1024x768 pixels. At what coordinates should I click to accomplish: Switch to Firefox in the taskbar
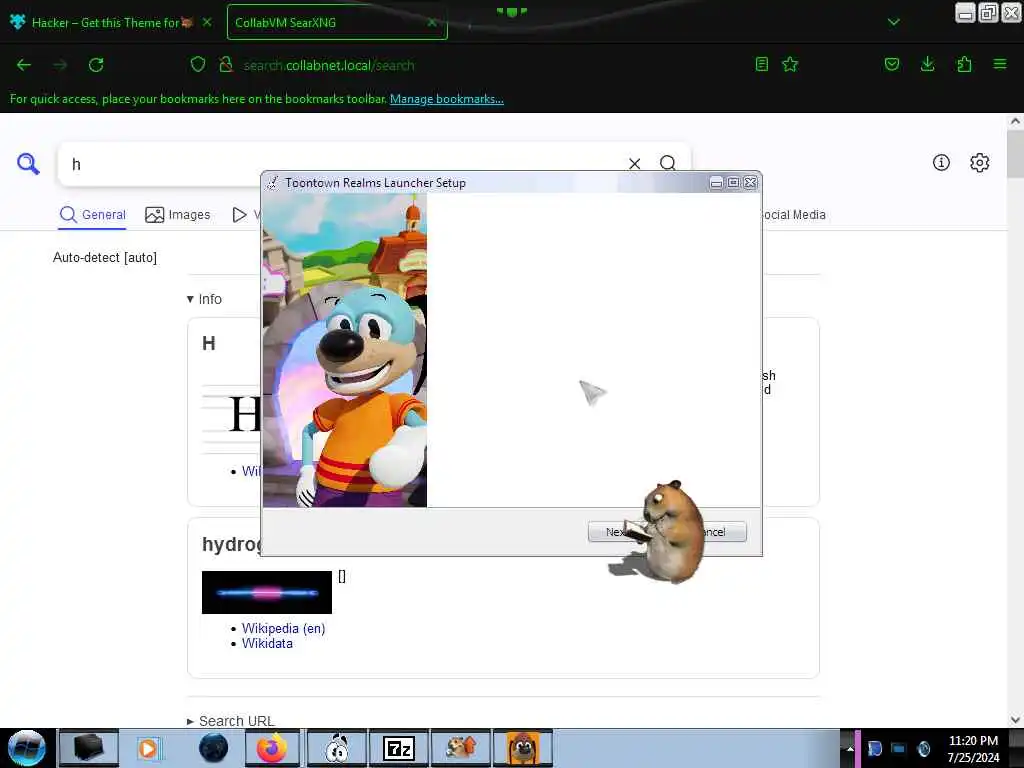point(272,748)
